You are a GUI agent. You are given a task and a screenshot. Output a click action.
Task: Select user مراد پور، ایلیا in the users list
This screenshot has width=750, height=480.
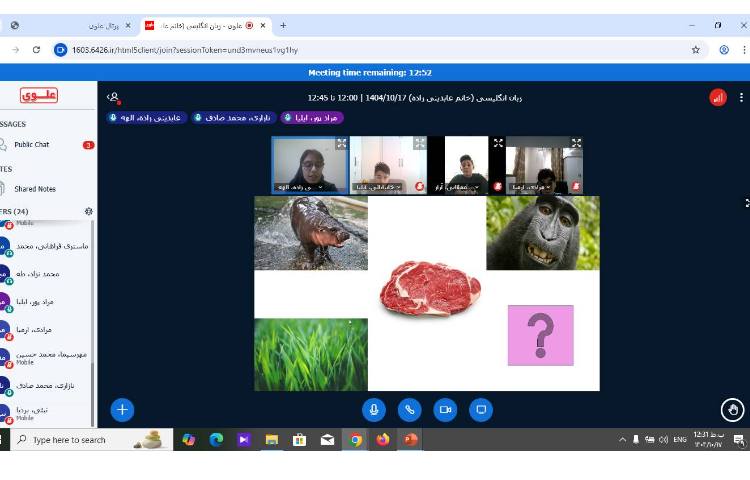click(47, 302)
